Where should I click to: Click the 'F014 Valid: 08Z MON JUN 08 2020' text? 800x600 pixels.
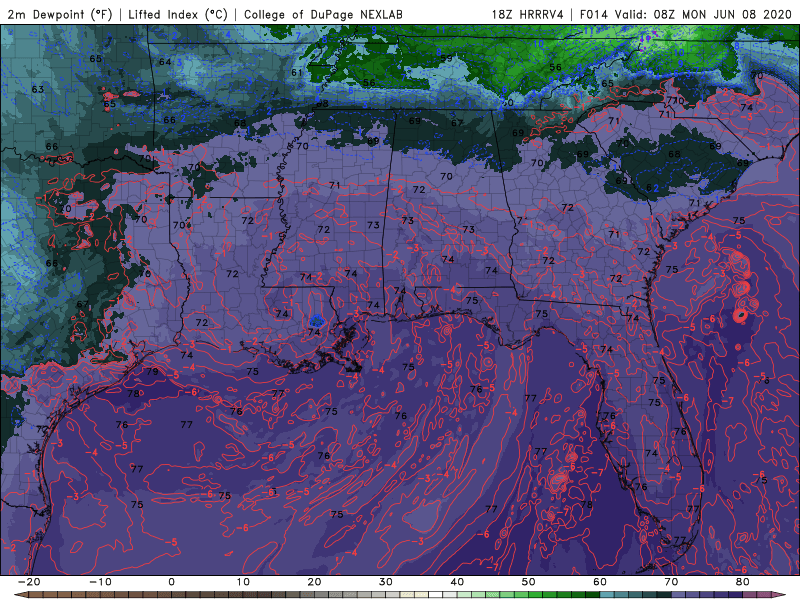(x=686, y=14)
